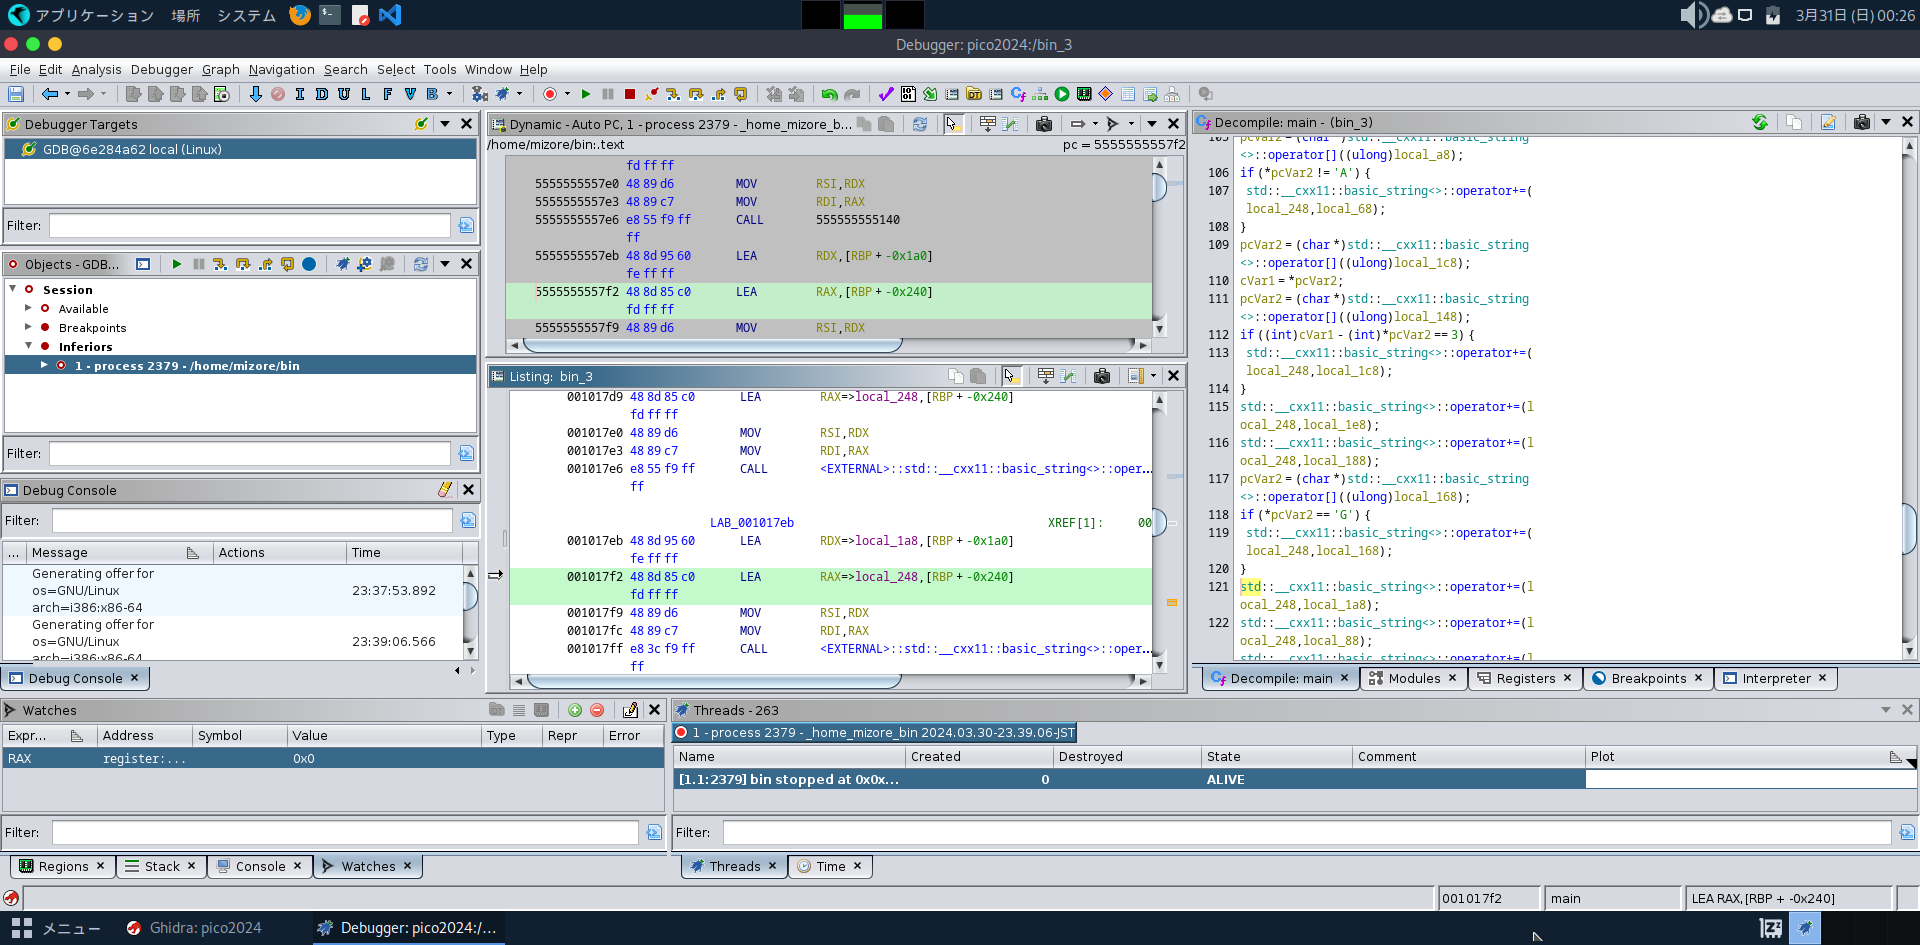The height and width of the screenshot is (945, 1920).
Task: Click the green Resume button in main toolbar
Action: pyautogui.click(x=586, y=94)
